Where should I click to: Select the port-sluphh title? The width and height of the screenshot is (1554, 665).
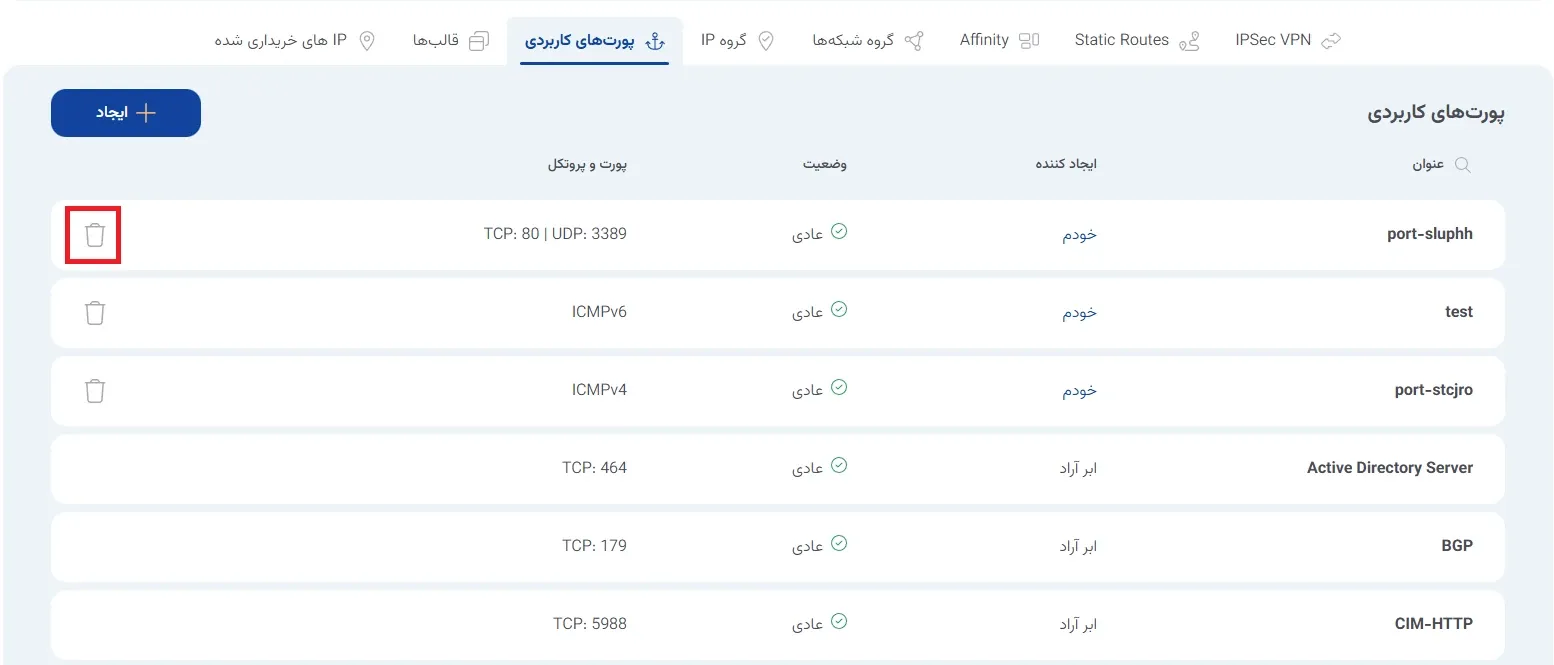point(1431,234)
